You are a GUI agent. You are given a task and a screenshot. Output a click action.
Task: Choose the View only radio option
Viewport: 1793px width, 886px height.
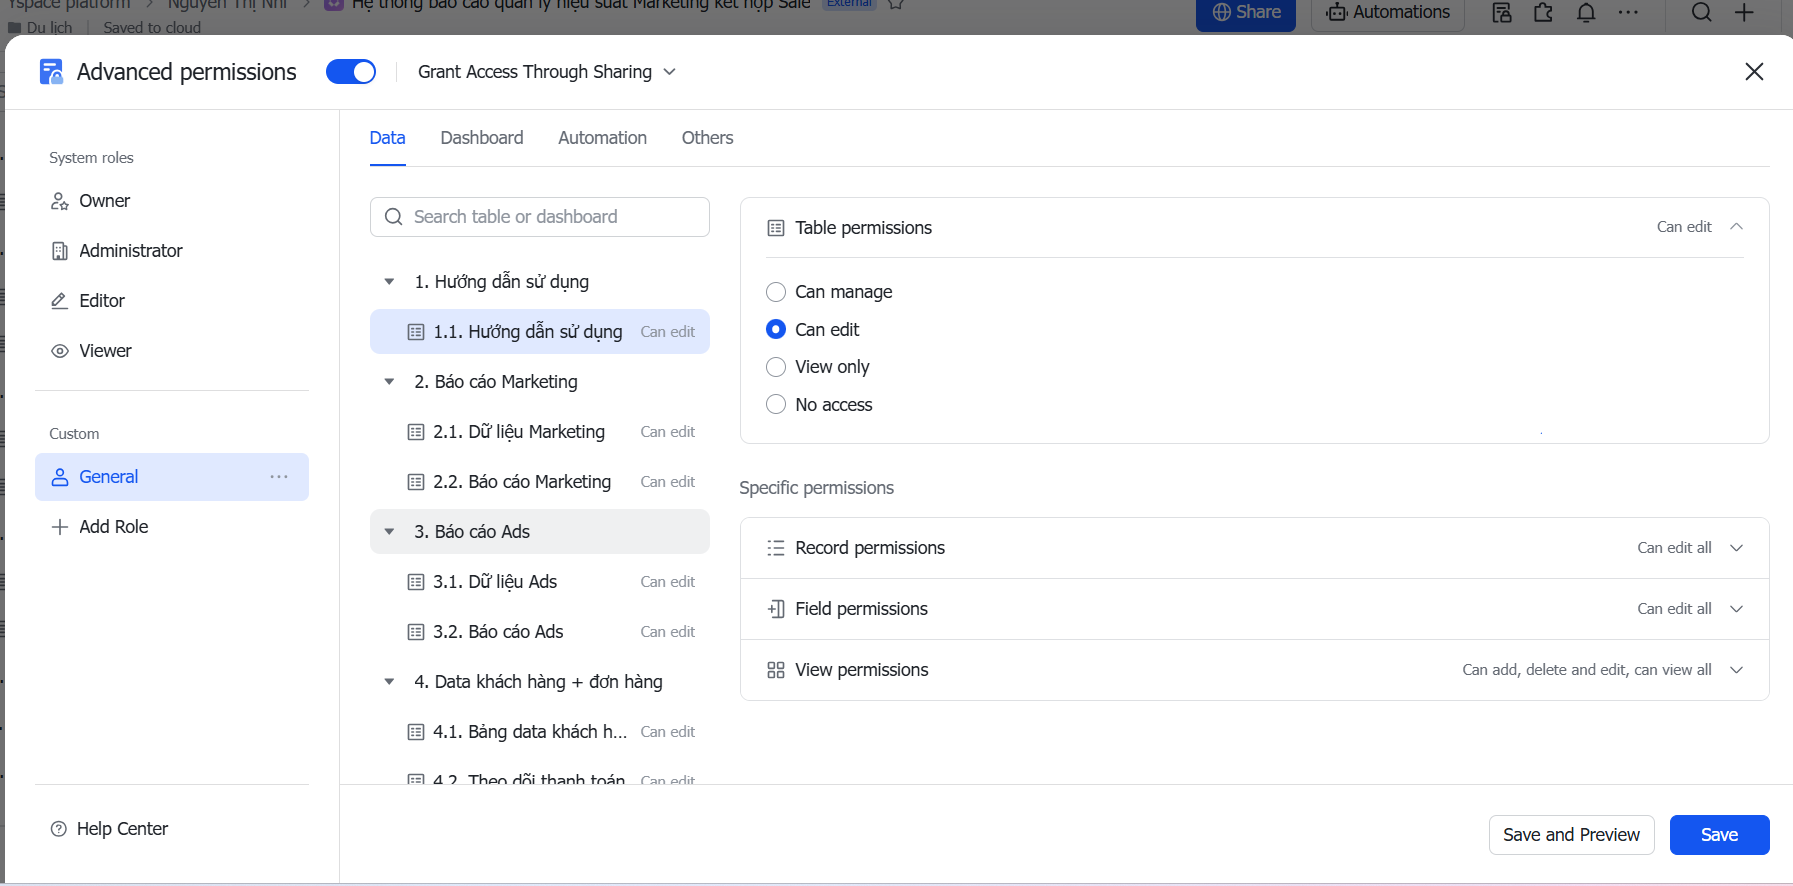776,367
